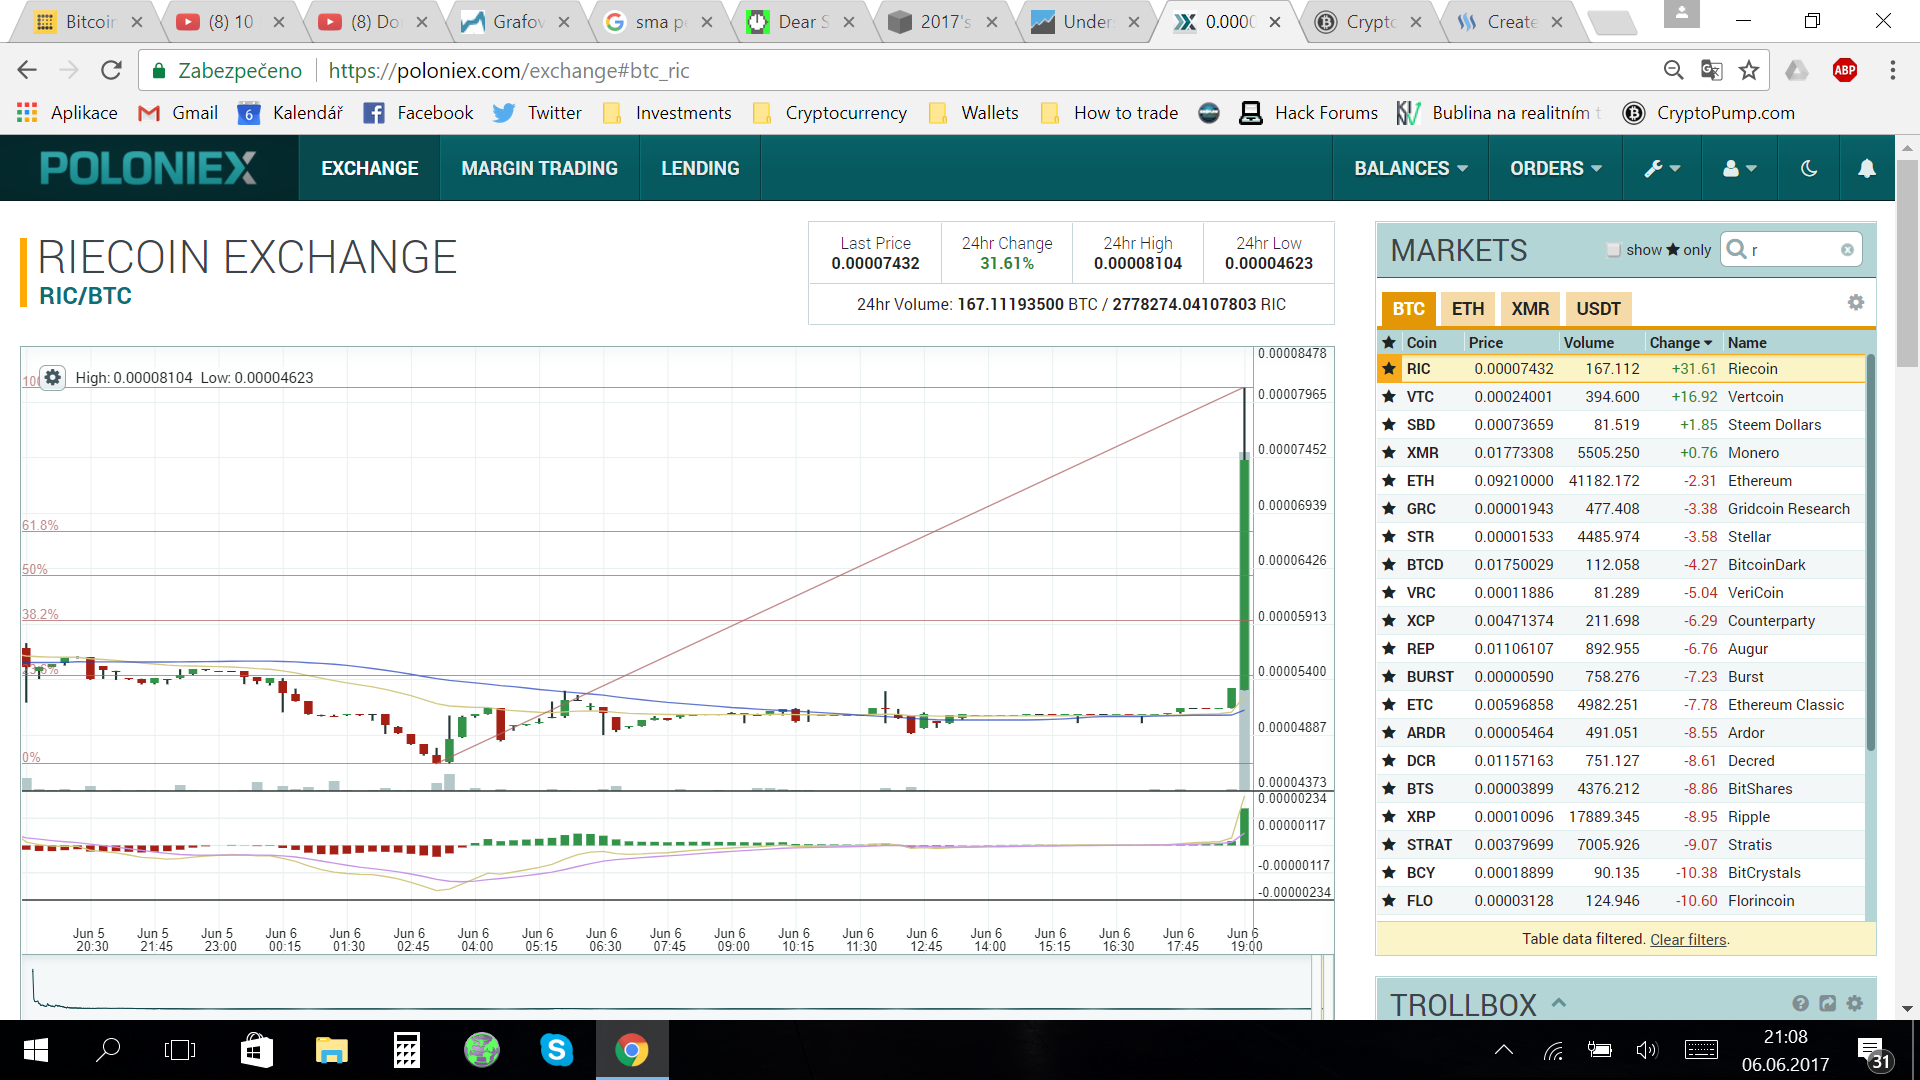Open Investments bookmarks folder
This screenshot has width=1920, height=1080.
pyautogui.click(x=667, y=113)
